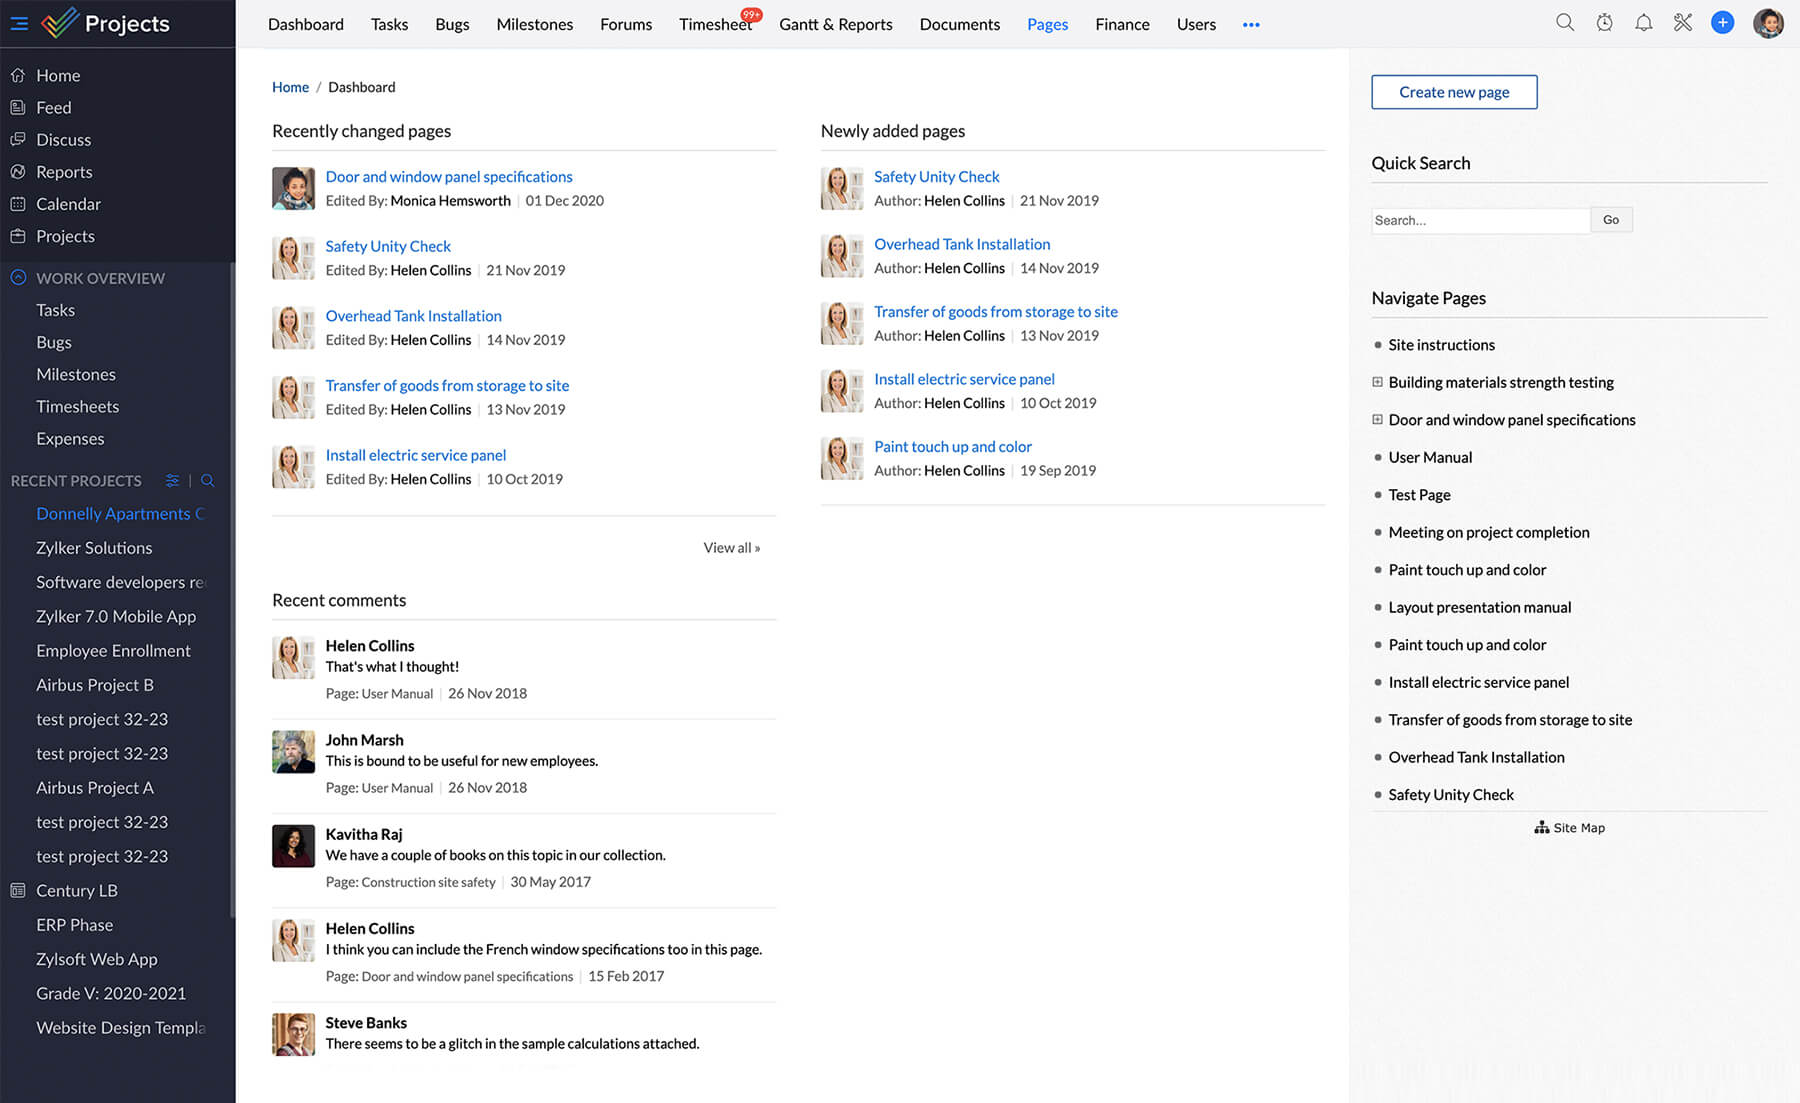Click the Create new page button
The height and width of the screenshot is (1103, 1800).
[1453, 92]
